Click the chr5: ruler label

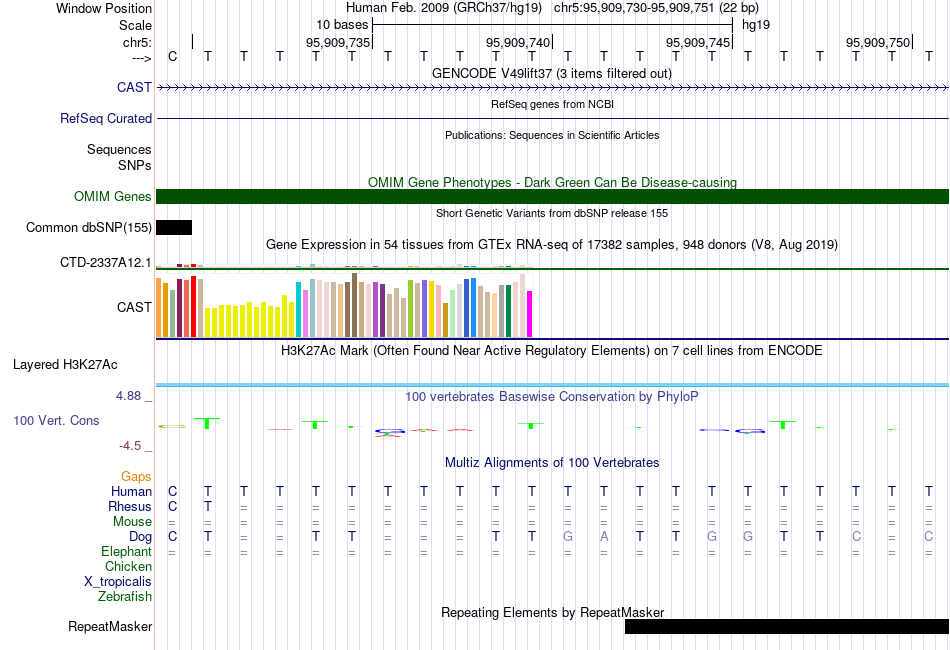point(137,42)
